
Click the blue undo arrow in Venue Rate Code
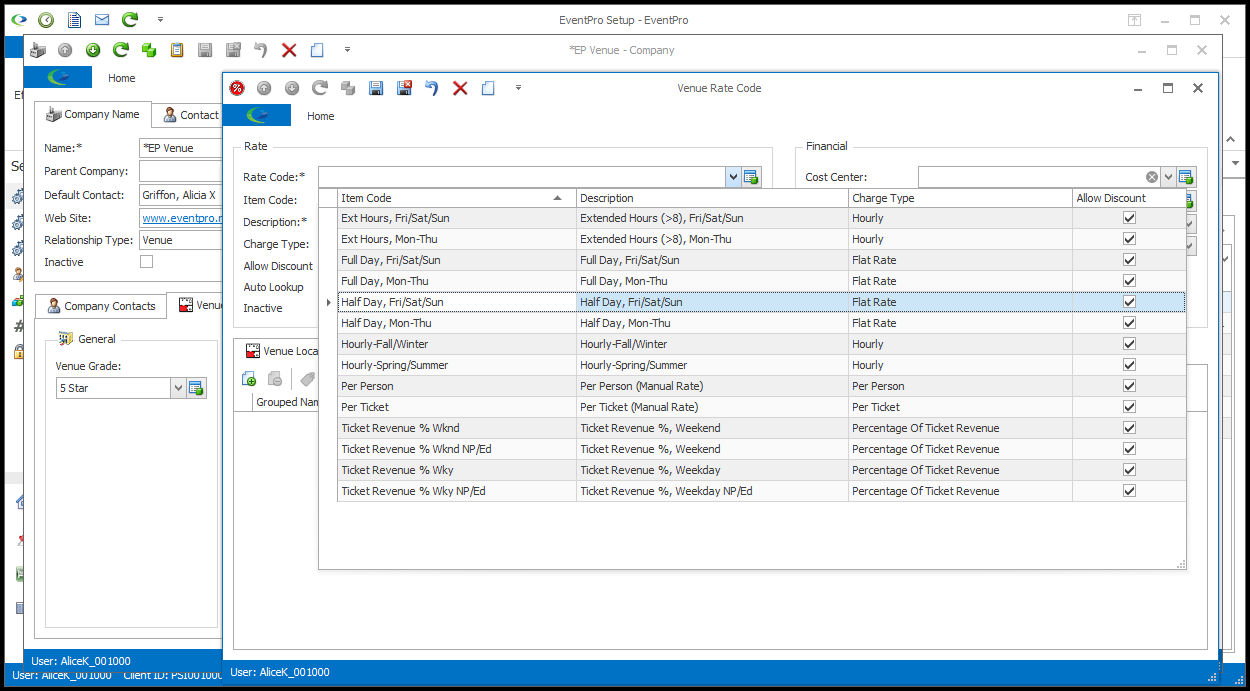432,88
